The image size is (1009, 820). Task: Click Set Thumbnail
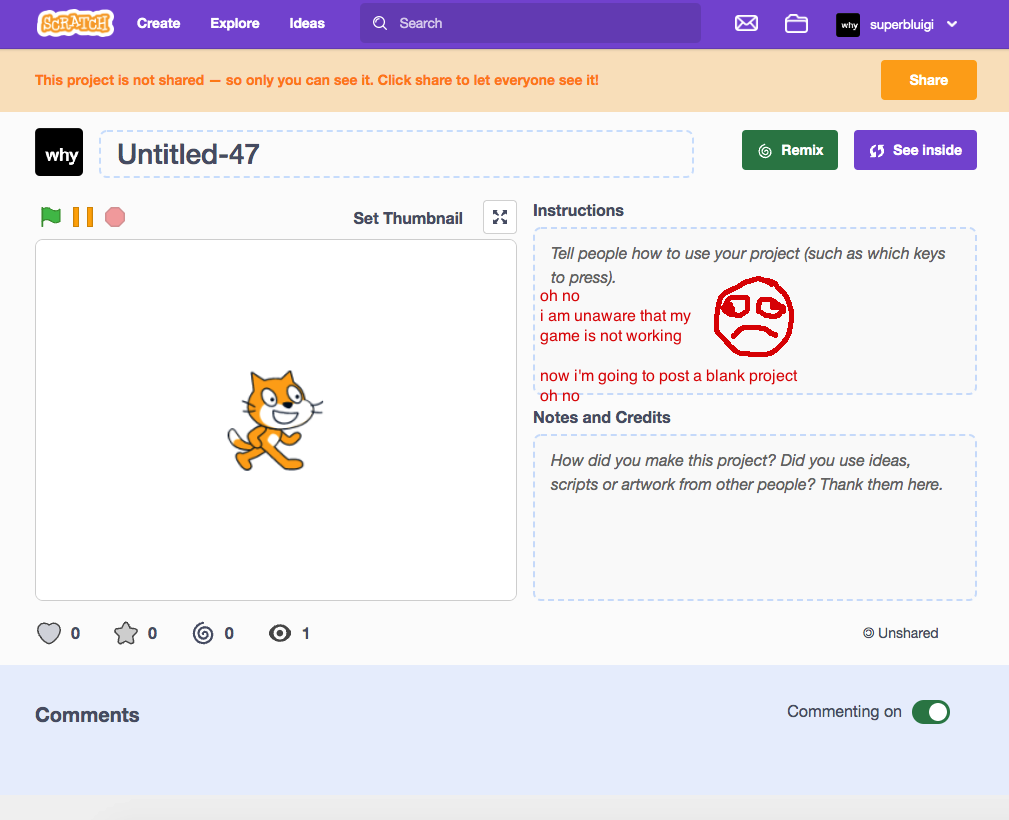point(408,218)
